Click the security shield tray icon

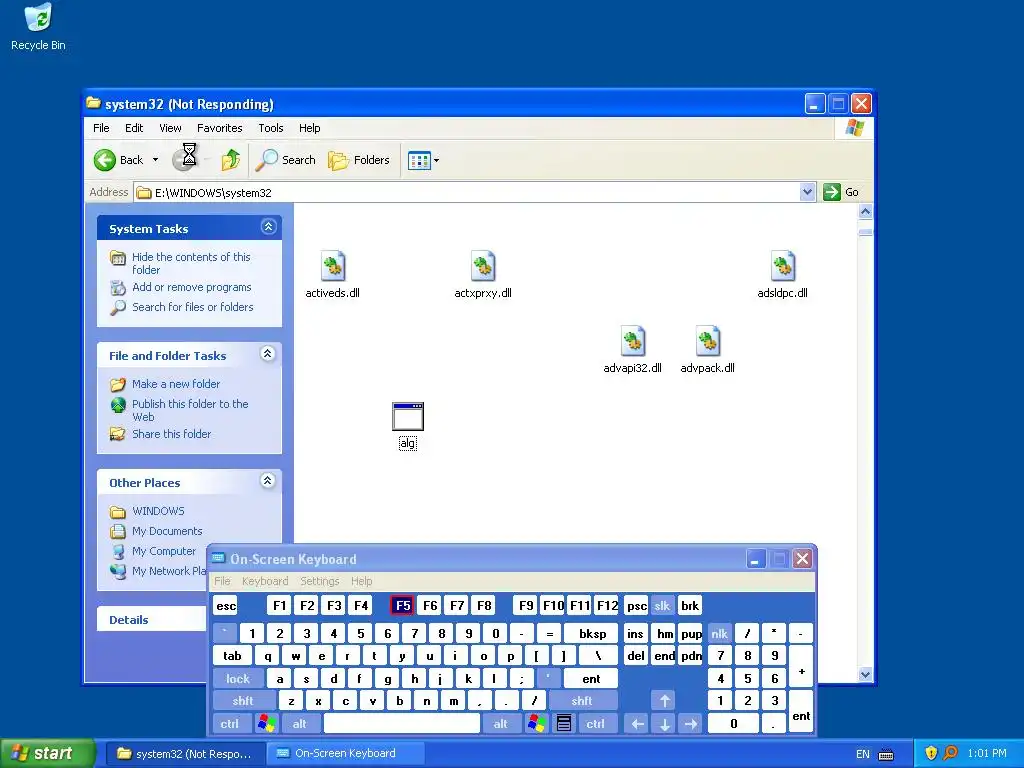(x=931, y=753)
